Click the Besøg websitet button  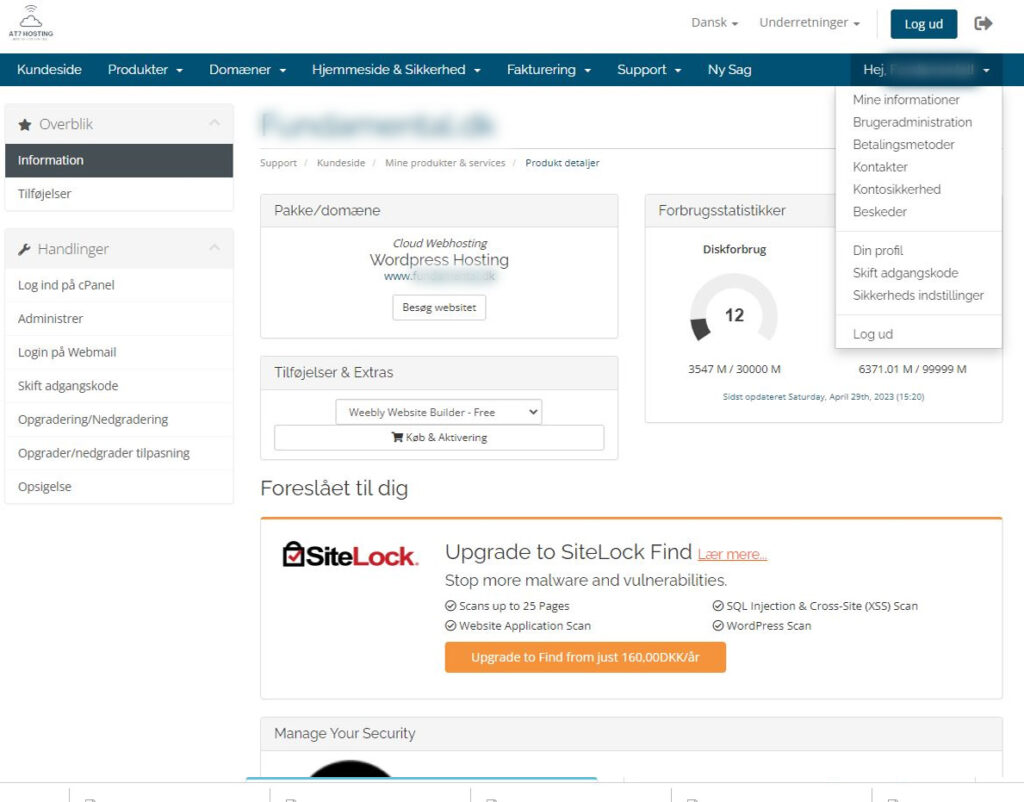click(x=439, y=307)
